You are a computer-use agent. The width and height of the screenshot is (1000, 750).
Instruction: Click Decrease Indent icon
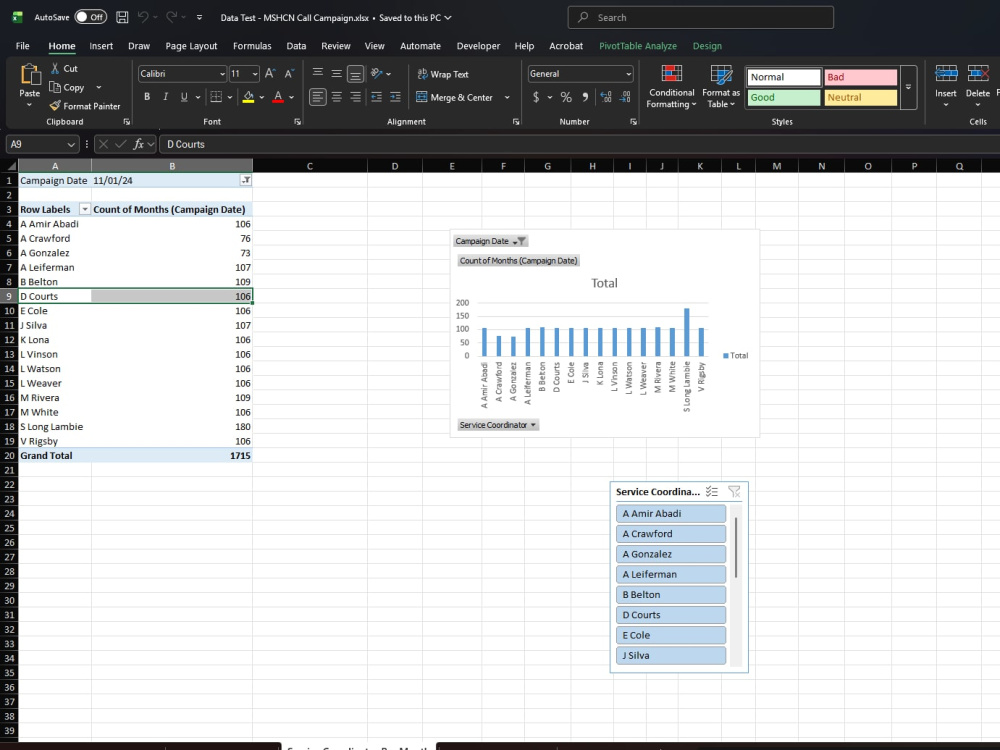coord(376,97)
